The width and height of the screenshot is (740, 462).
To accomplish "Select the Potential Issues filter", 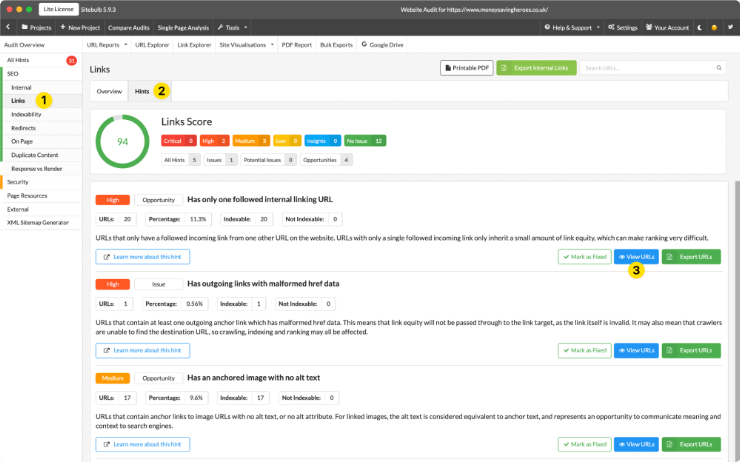I will click(x=269, y=160).
